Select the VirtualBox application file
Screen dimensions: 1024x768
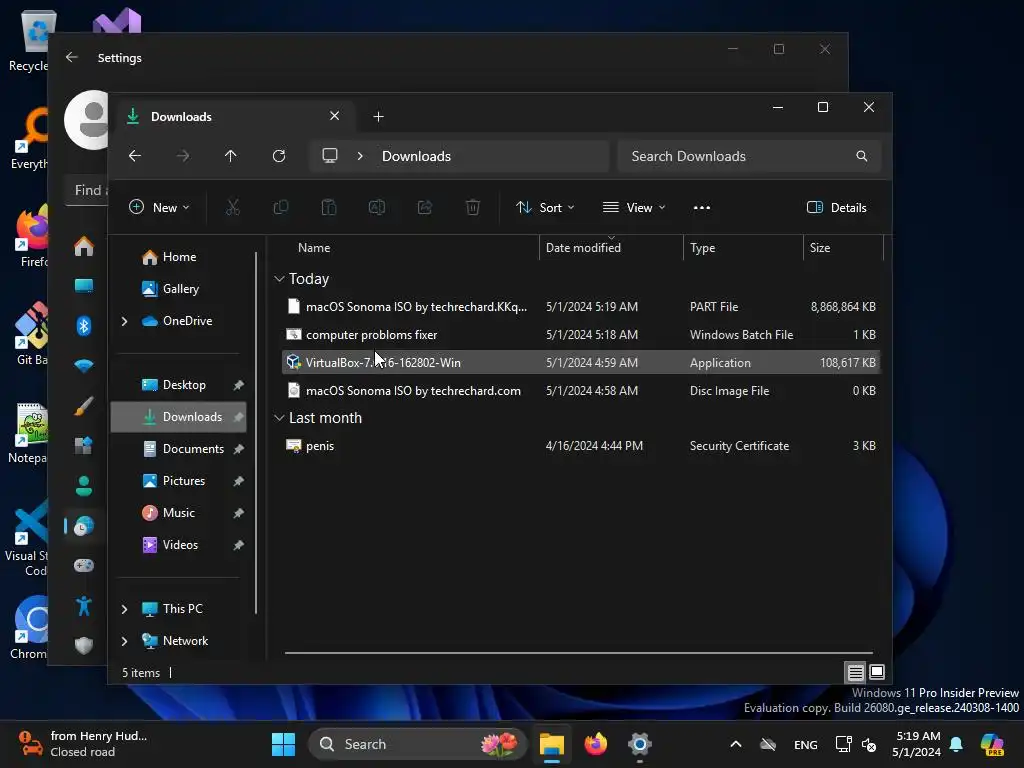[581, 362]
